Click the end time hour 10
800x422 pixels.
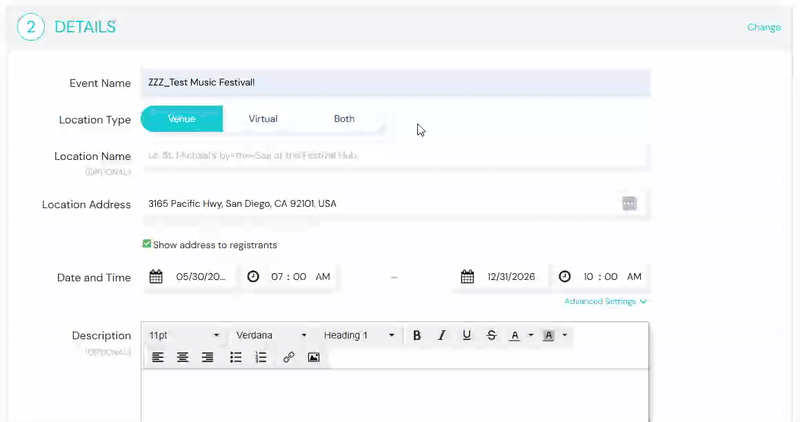(588, 277)
